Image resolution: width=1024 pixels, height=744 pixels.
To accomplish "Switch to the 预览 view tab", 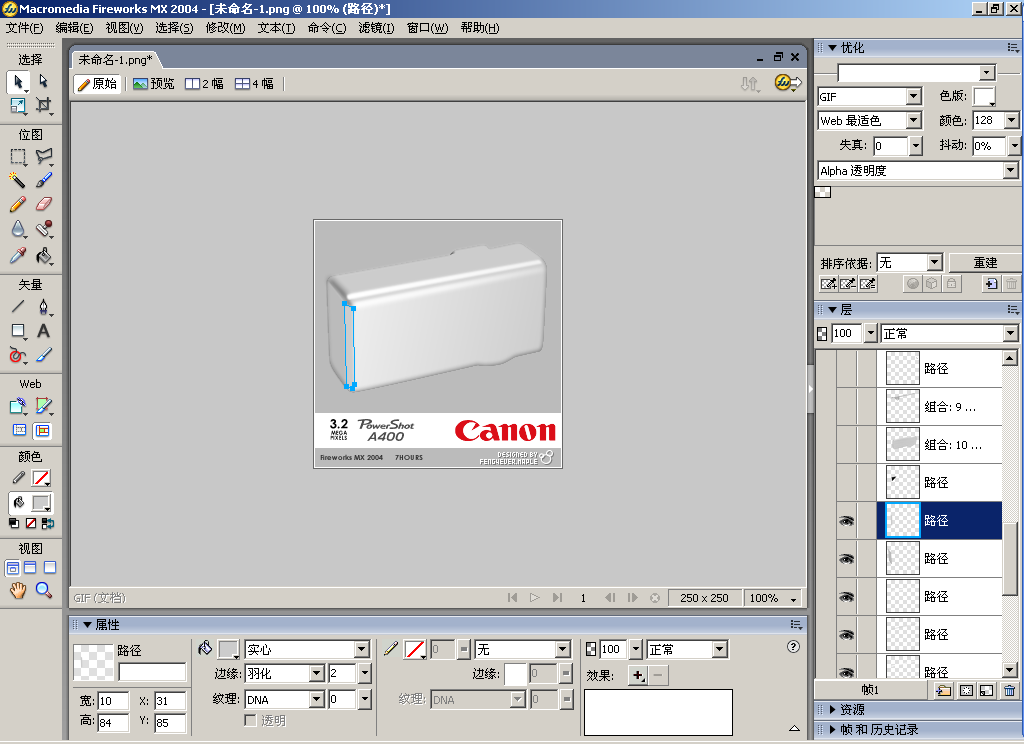I will click(x=153, y=84).
